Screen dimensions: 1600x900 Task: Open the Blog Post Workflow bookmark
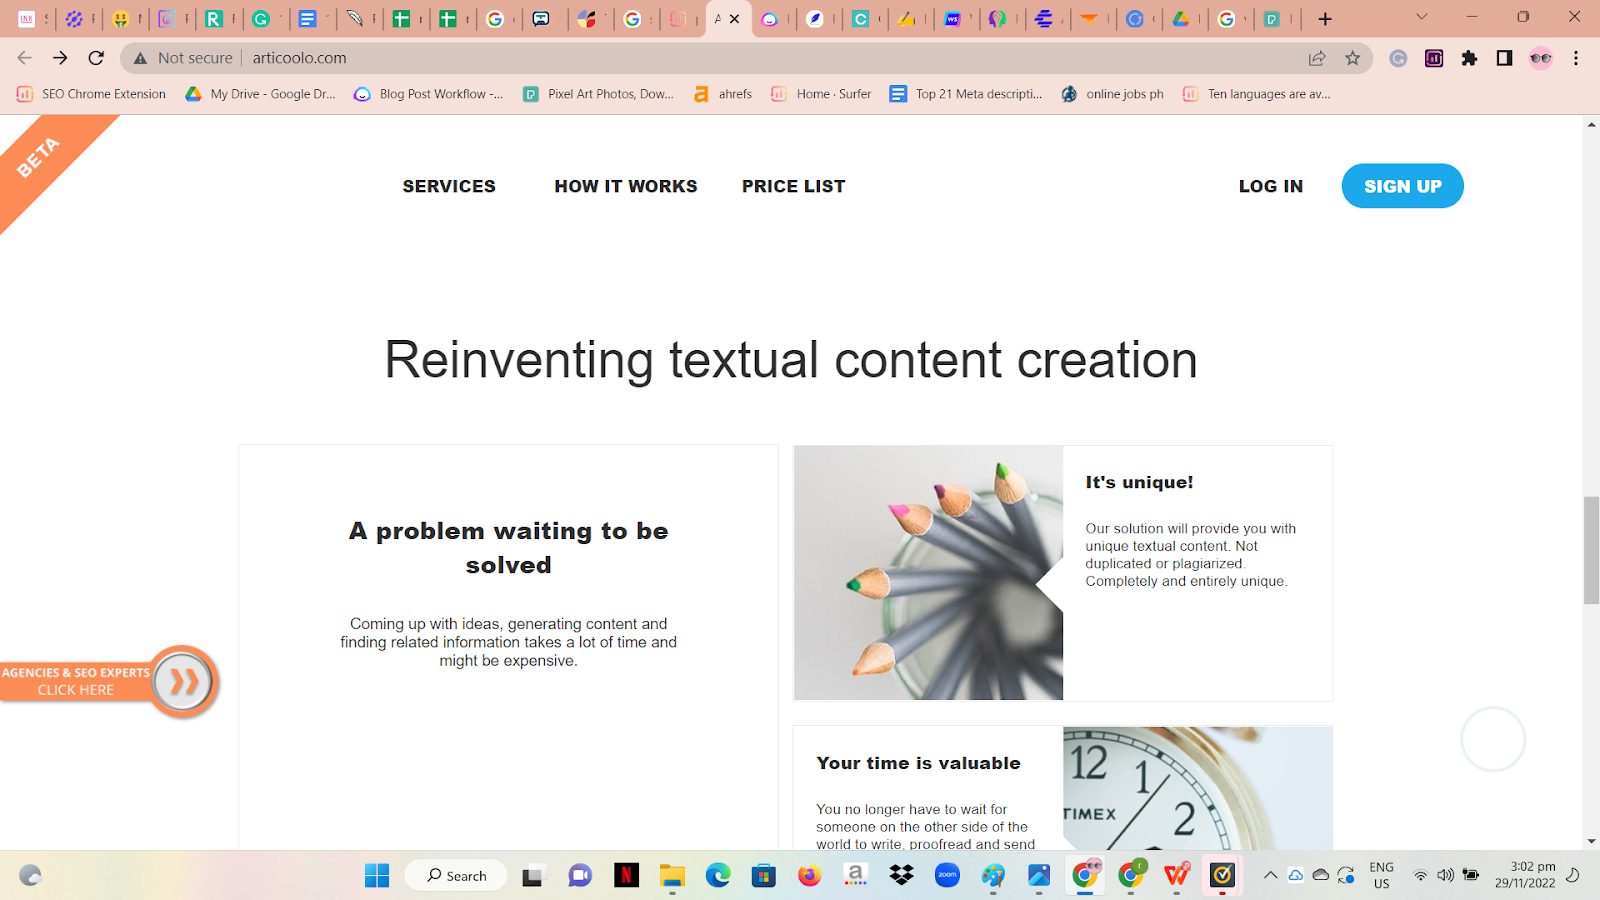428,94
